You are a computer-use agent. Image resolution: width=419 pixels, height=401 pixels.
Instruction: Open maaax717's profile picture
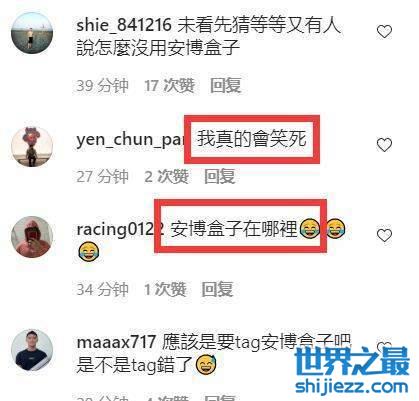pos(32,350)
